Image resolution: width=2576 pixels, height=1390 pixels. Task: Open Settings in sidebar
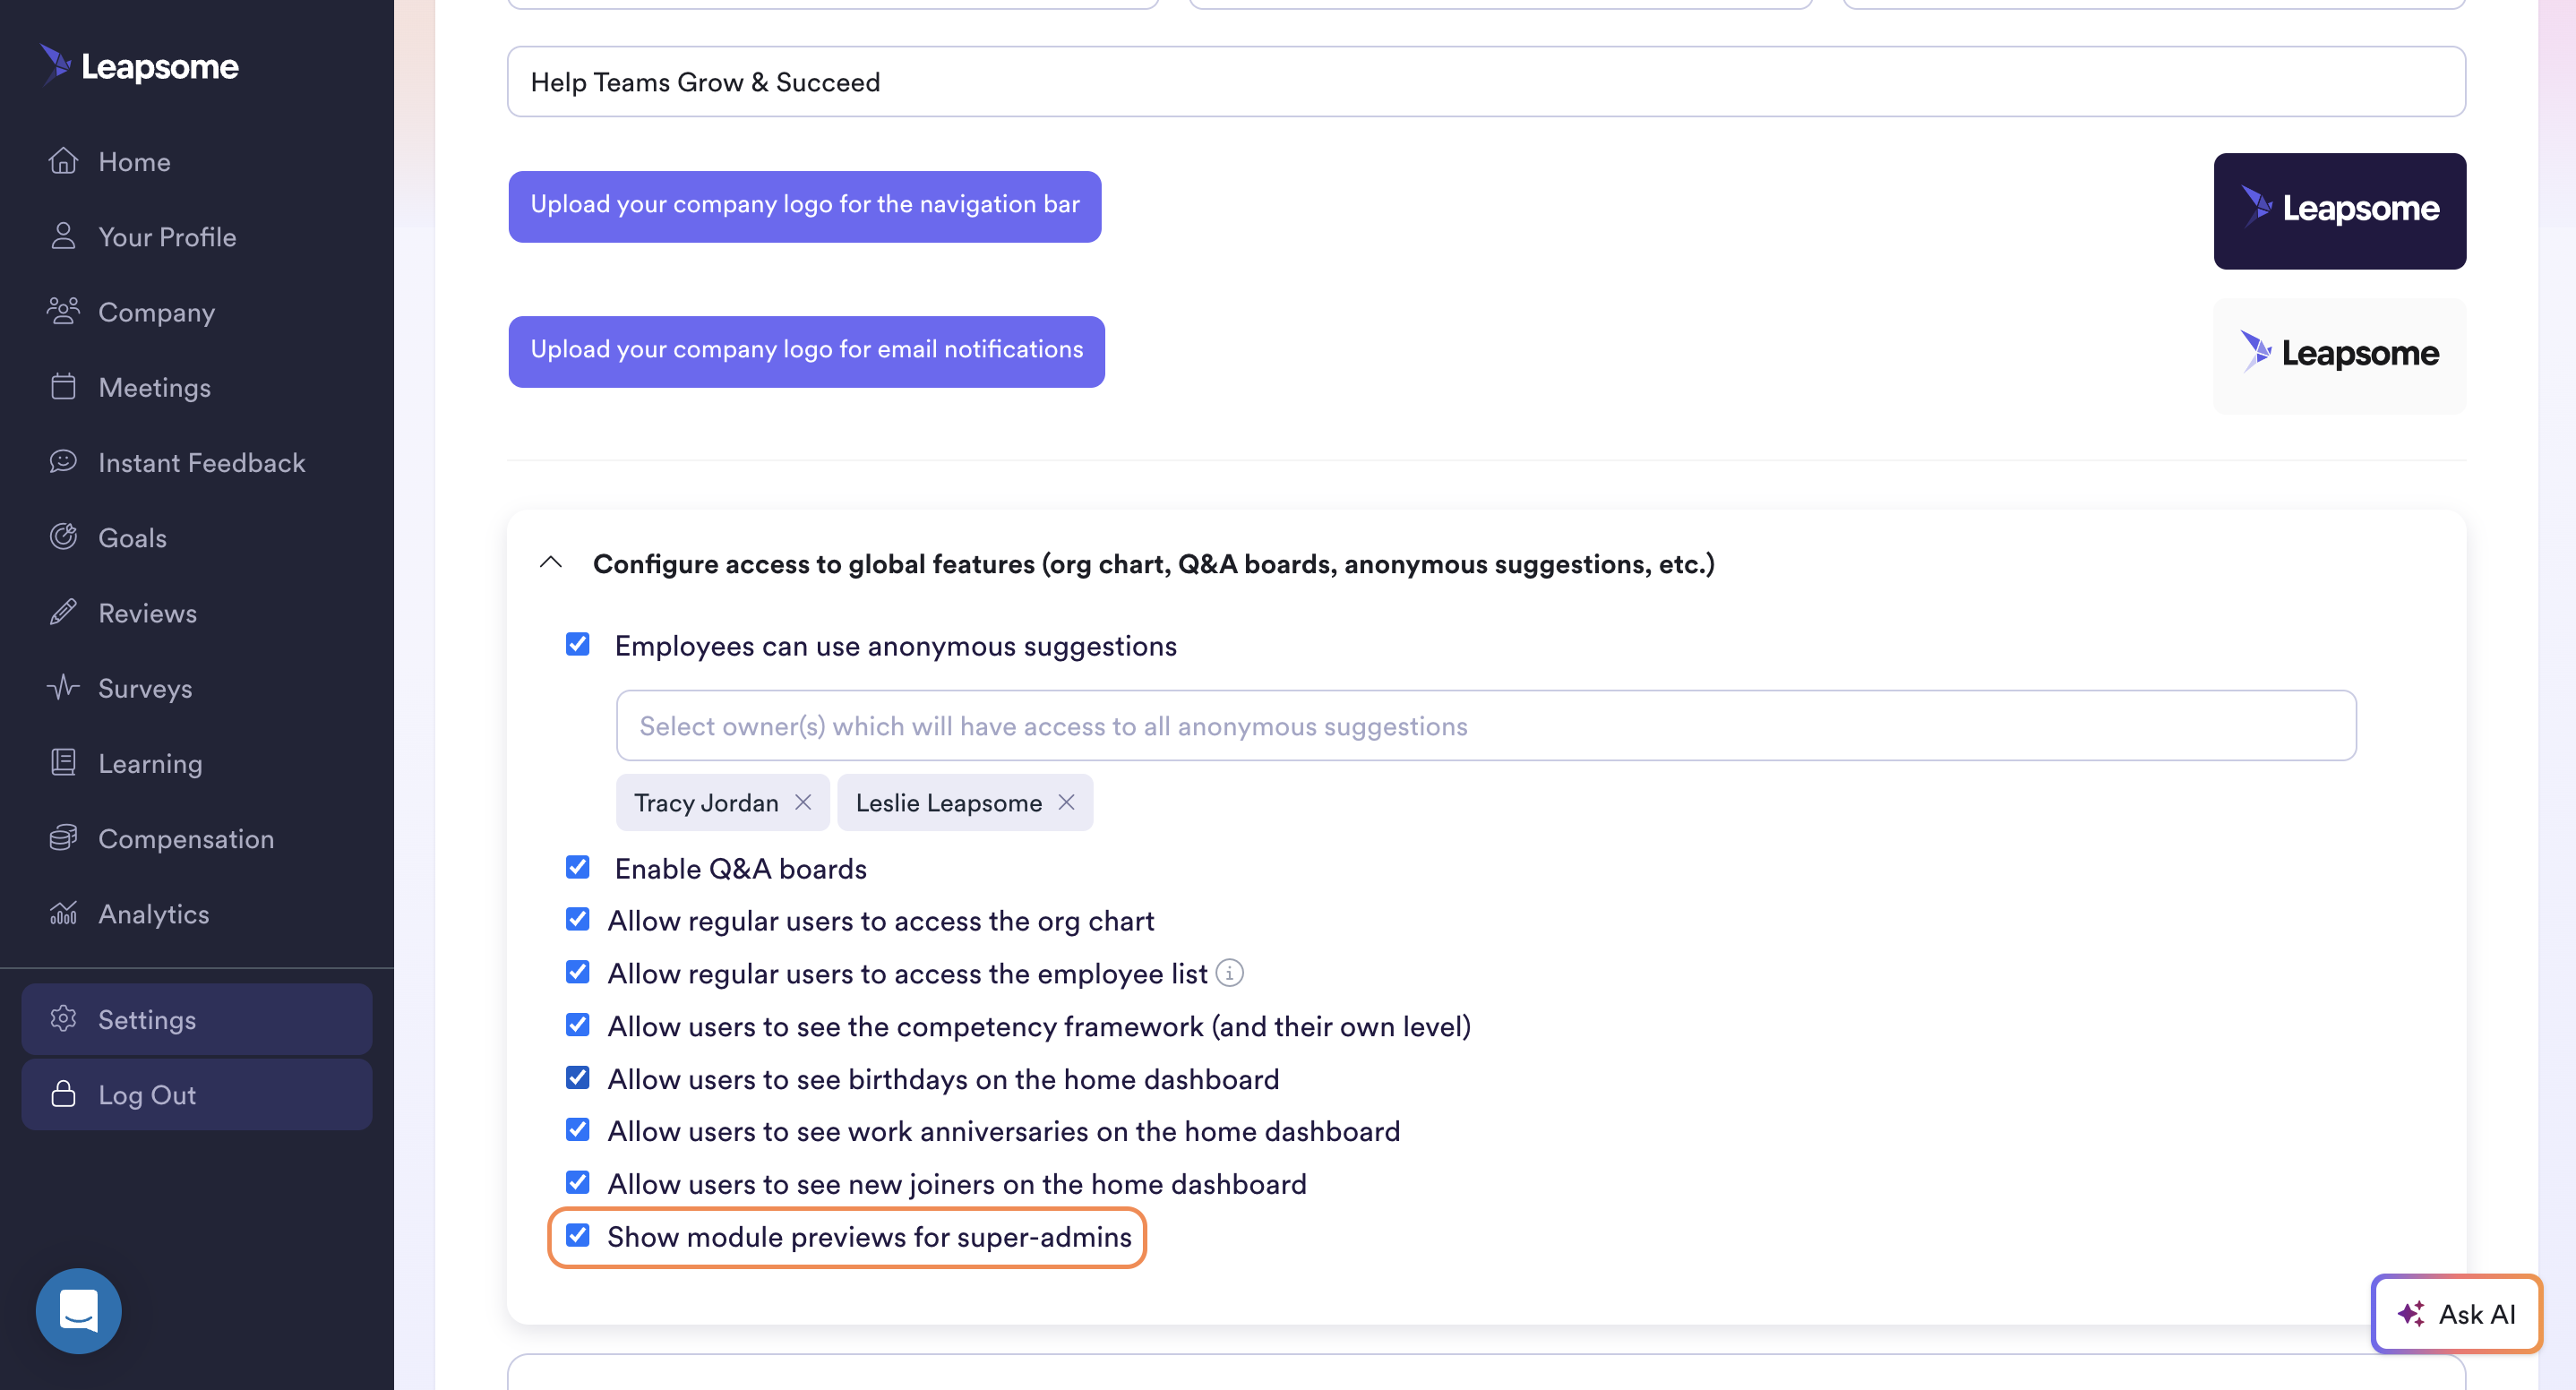coord(197,1018)
